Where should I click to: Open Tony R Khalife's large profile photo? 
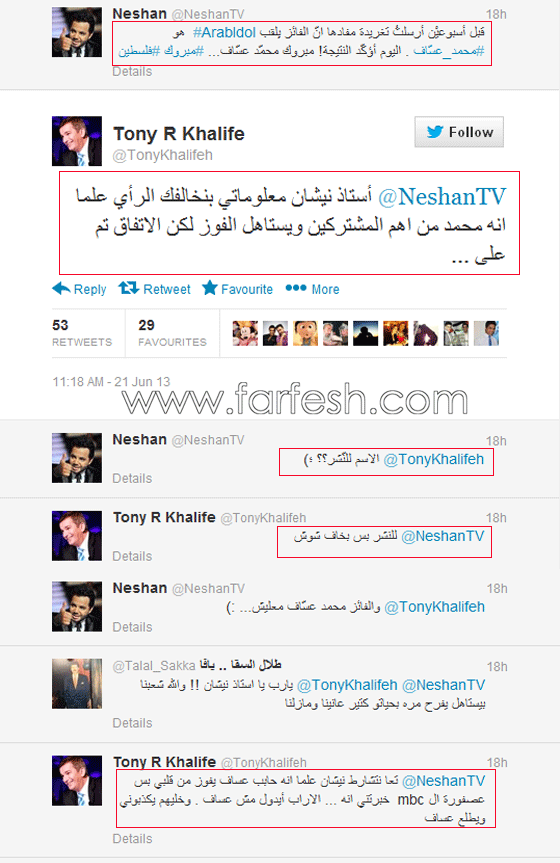pyautogui.click(x=77, y=141)
